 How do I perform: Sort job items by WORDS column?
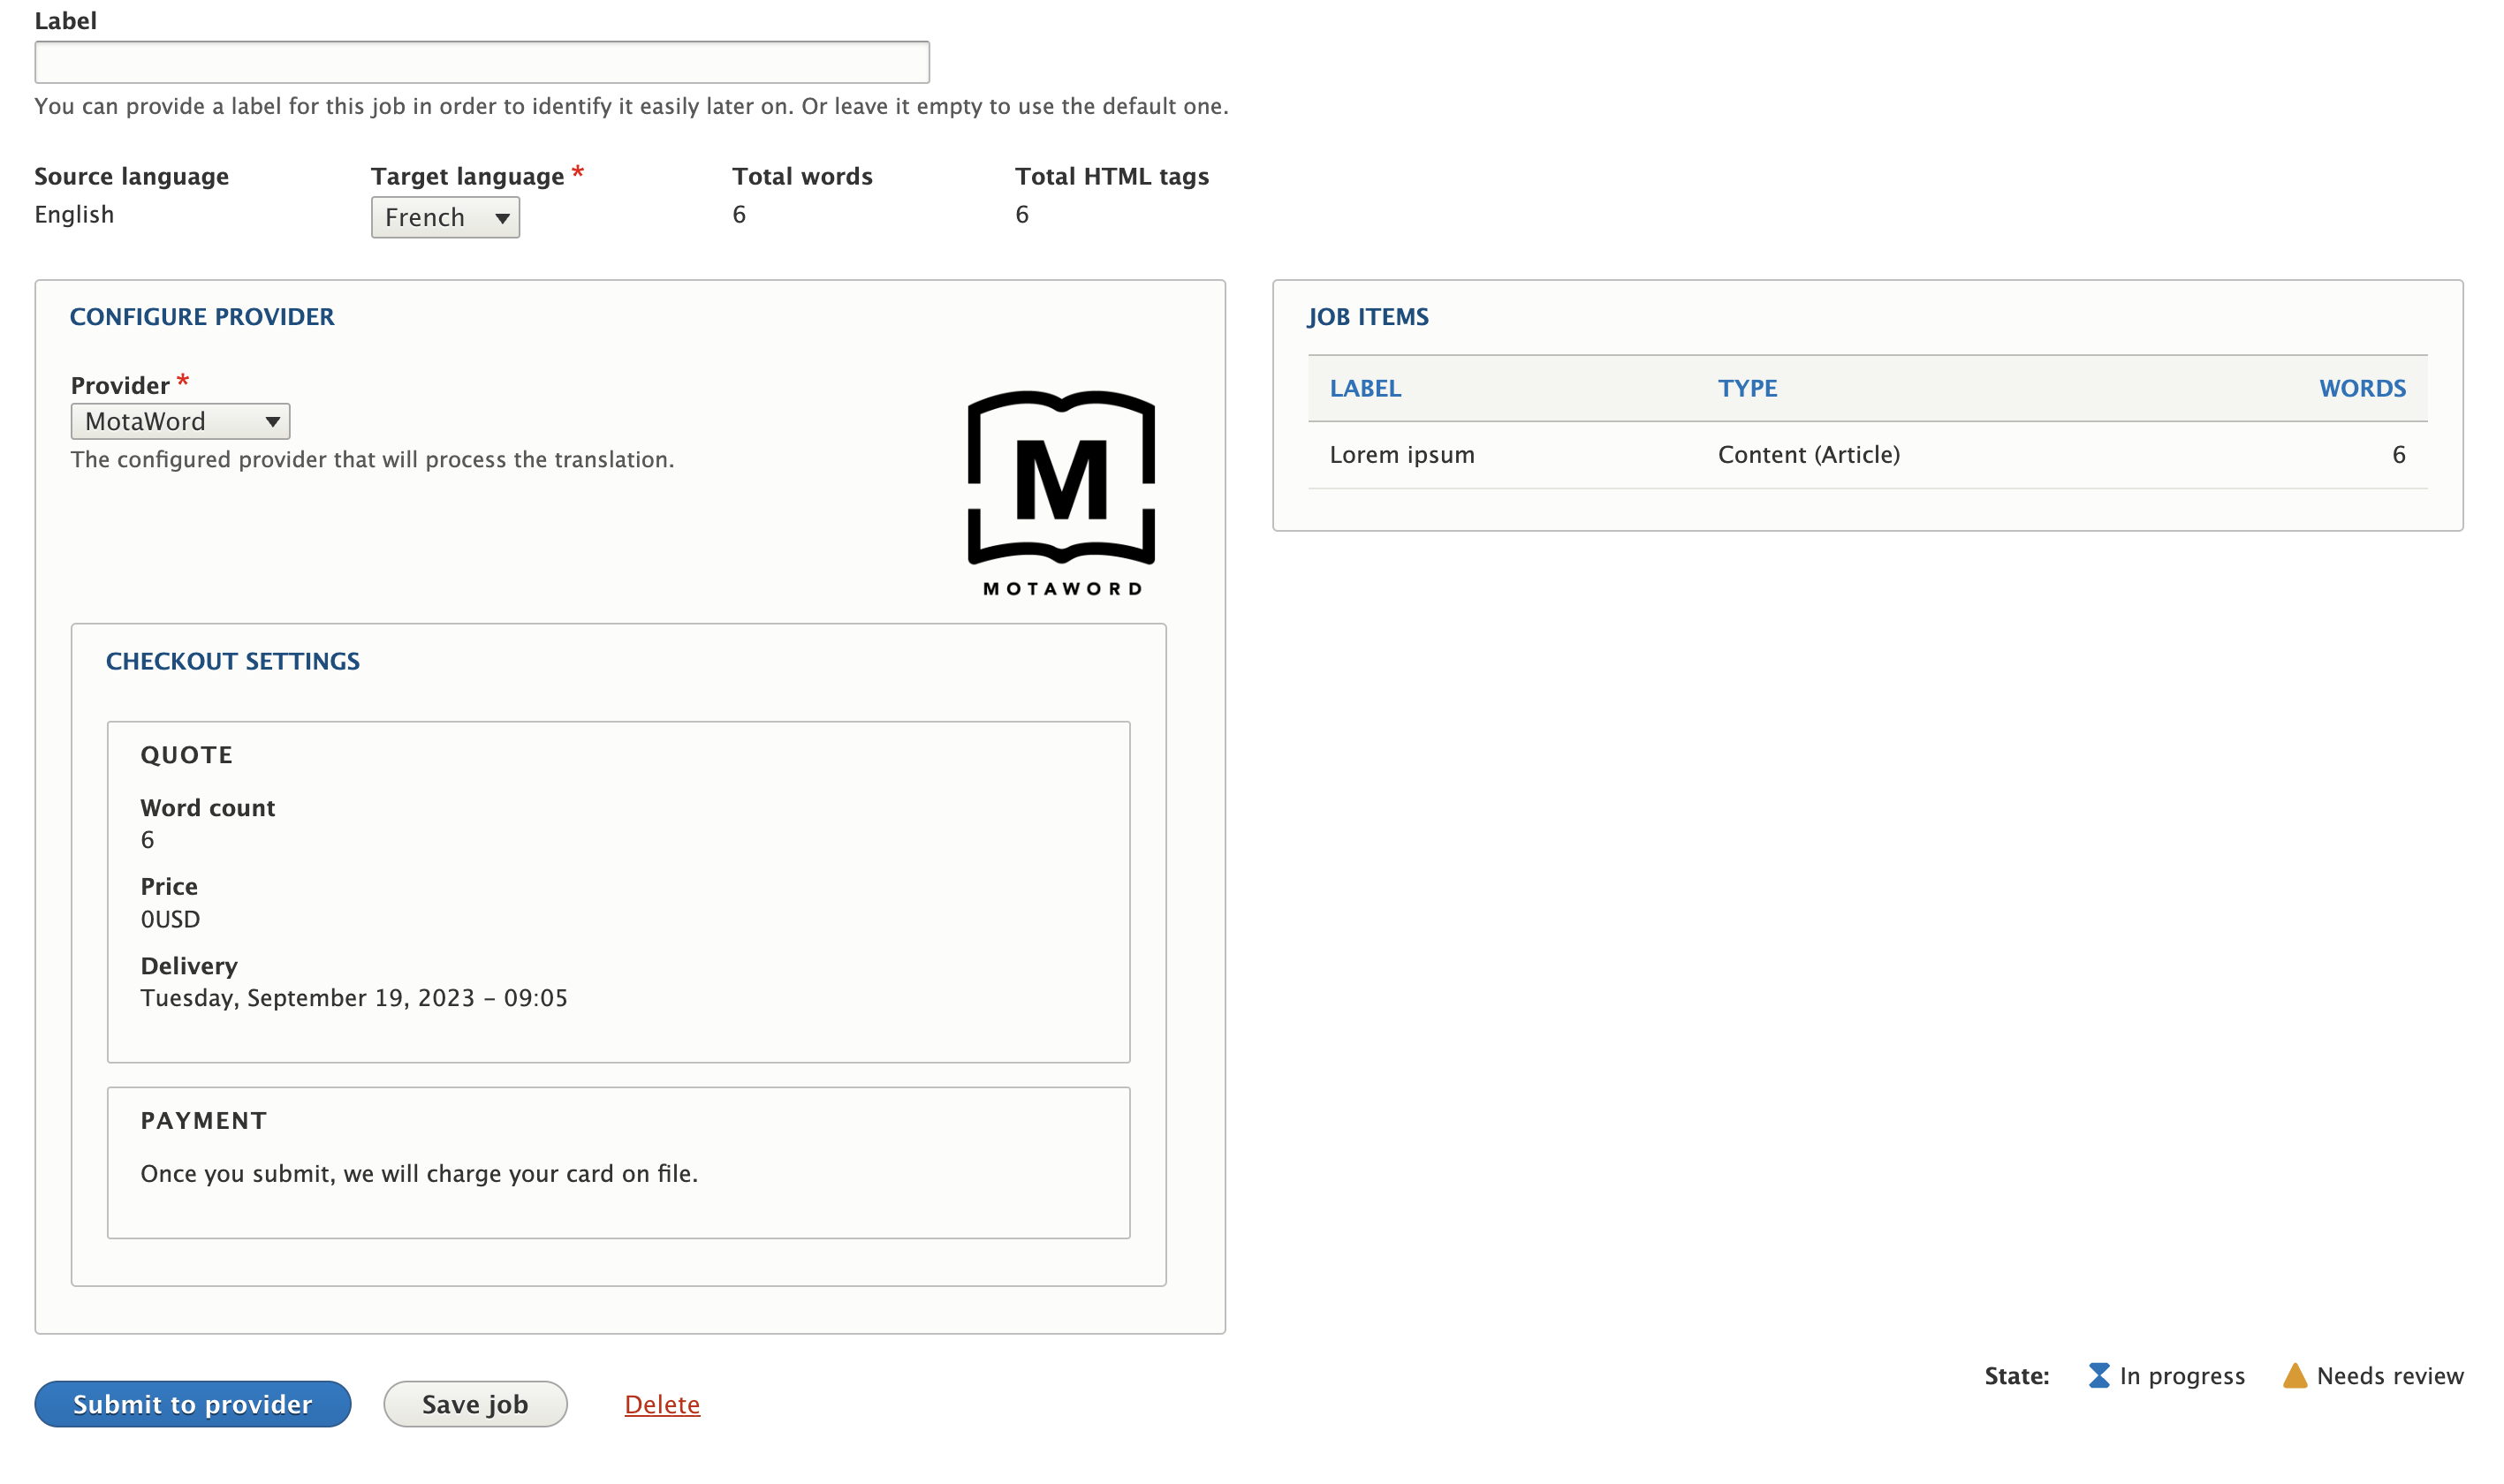point(2361,388)
